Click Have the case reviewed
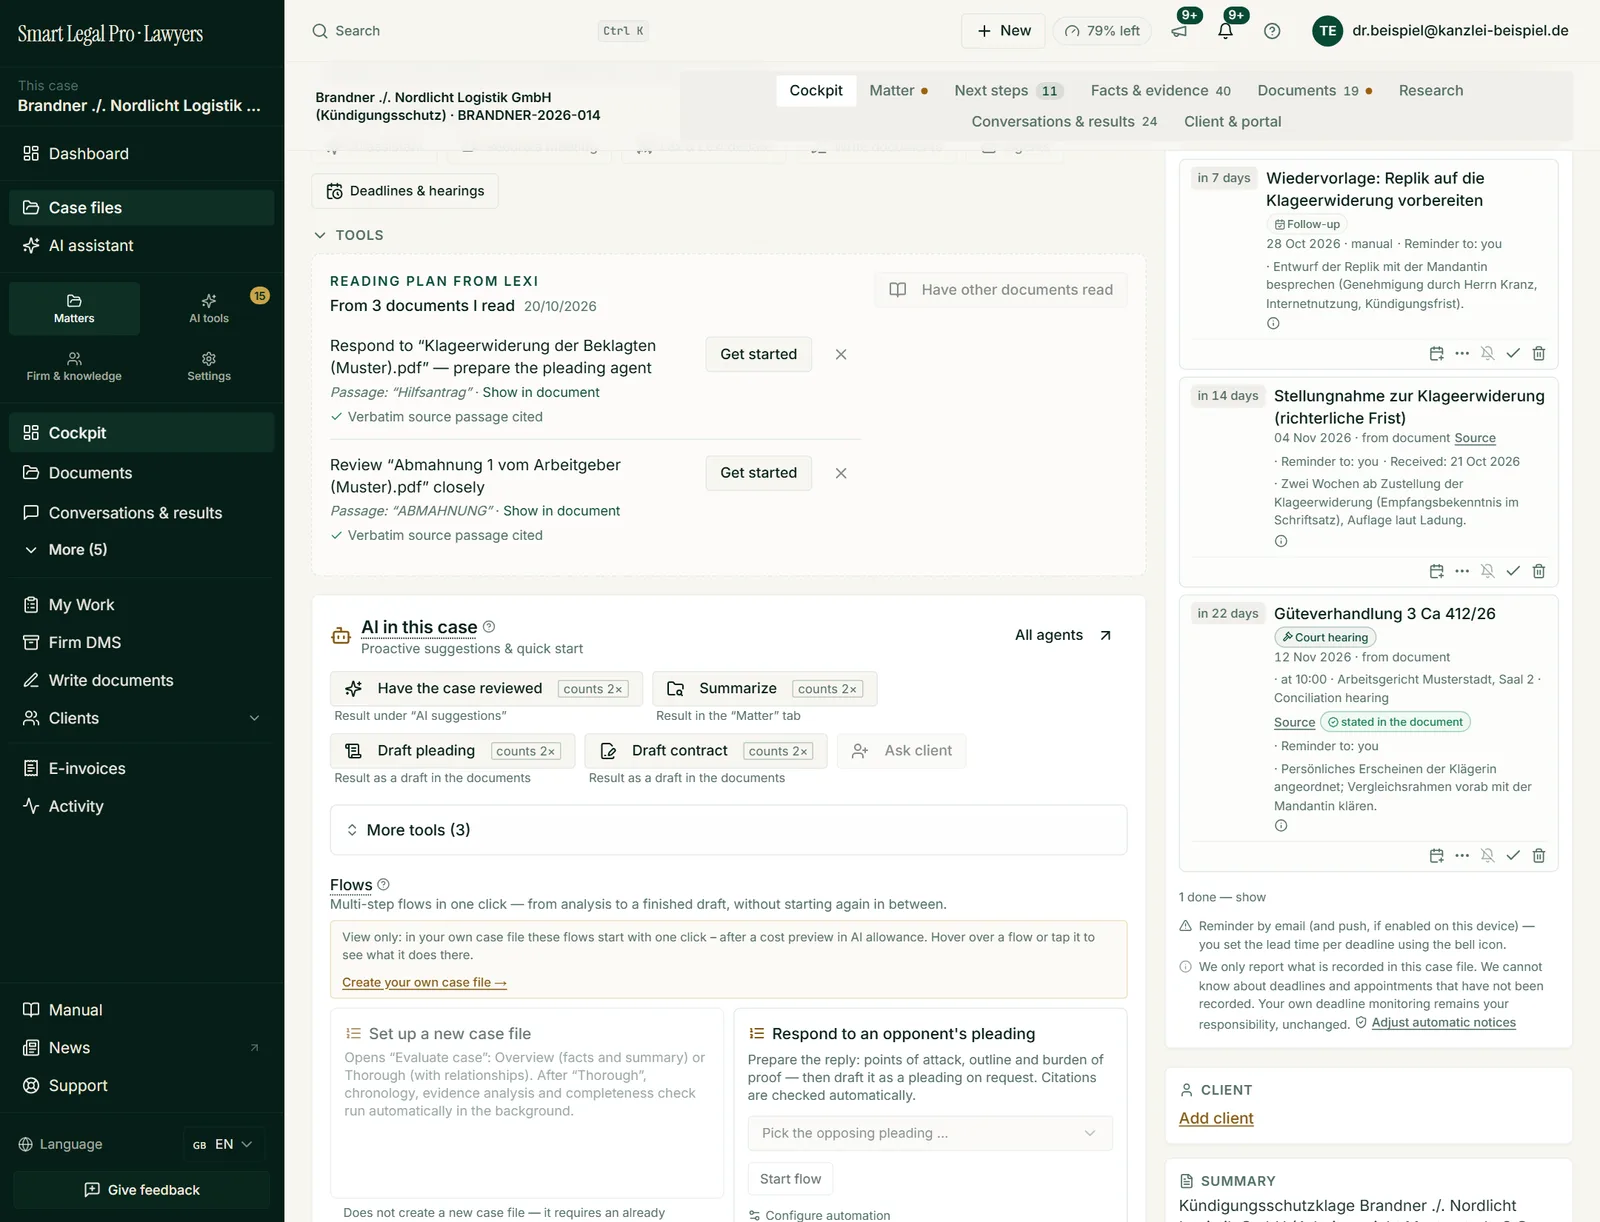Screen dimensions: 1600x1222 click(486, 689)
